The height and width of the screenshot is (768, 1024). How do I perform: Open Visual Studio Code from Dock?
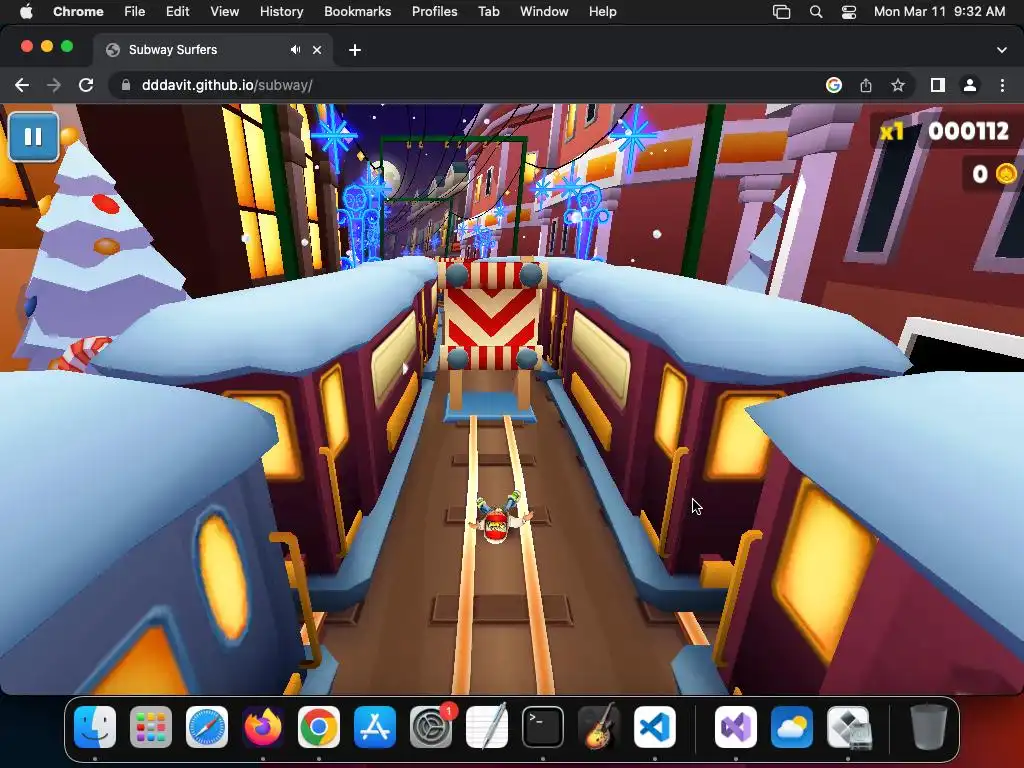click(x=654, y=726)
